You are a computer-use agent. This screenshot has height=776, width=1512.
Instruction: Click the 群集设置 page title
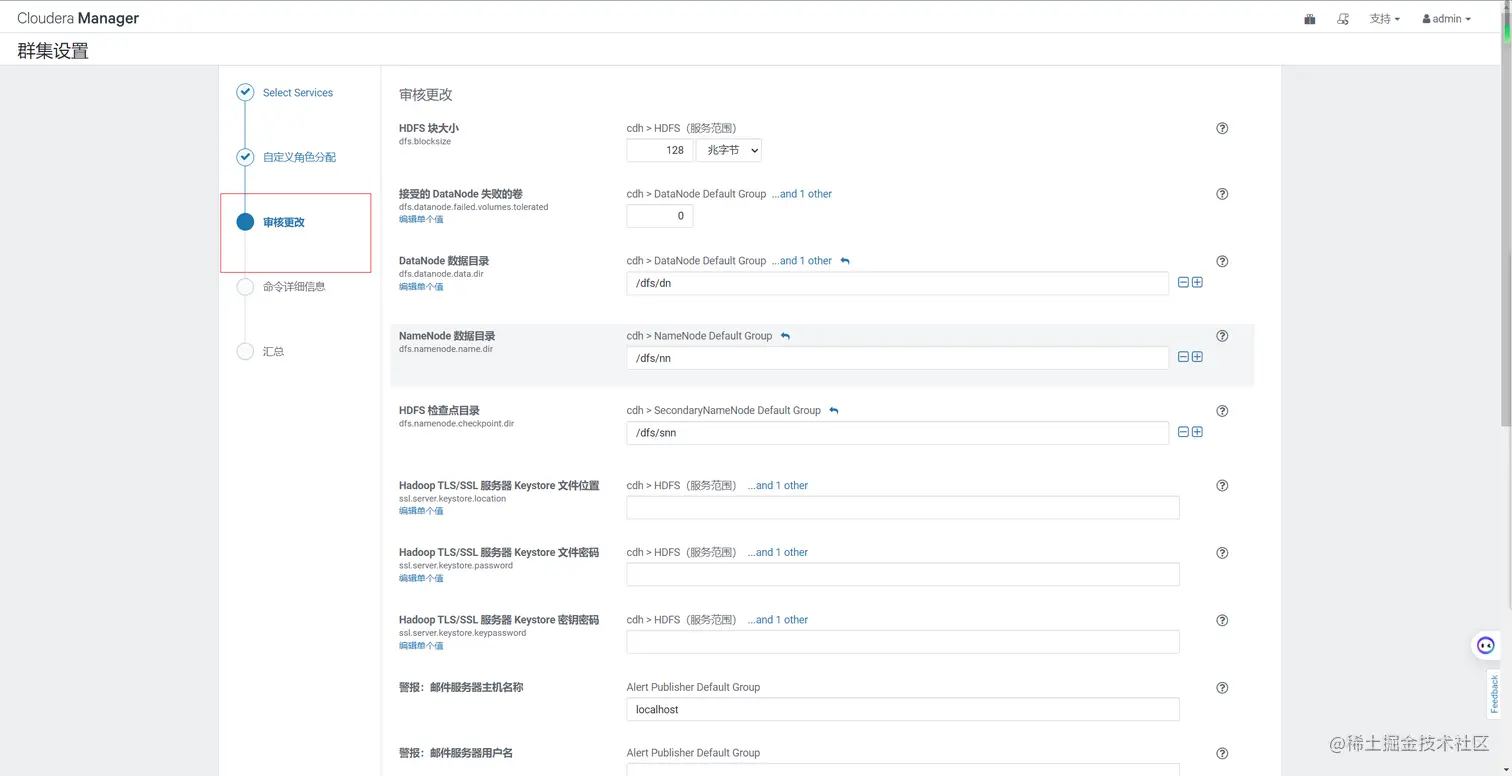pos(53,50)
